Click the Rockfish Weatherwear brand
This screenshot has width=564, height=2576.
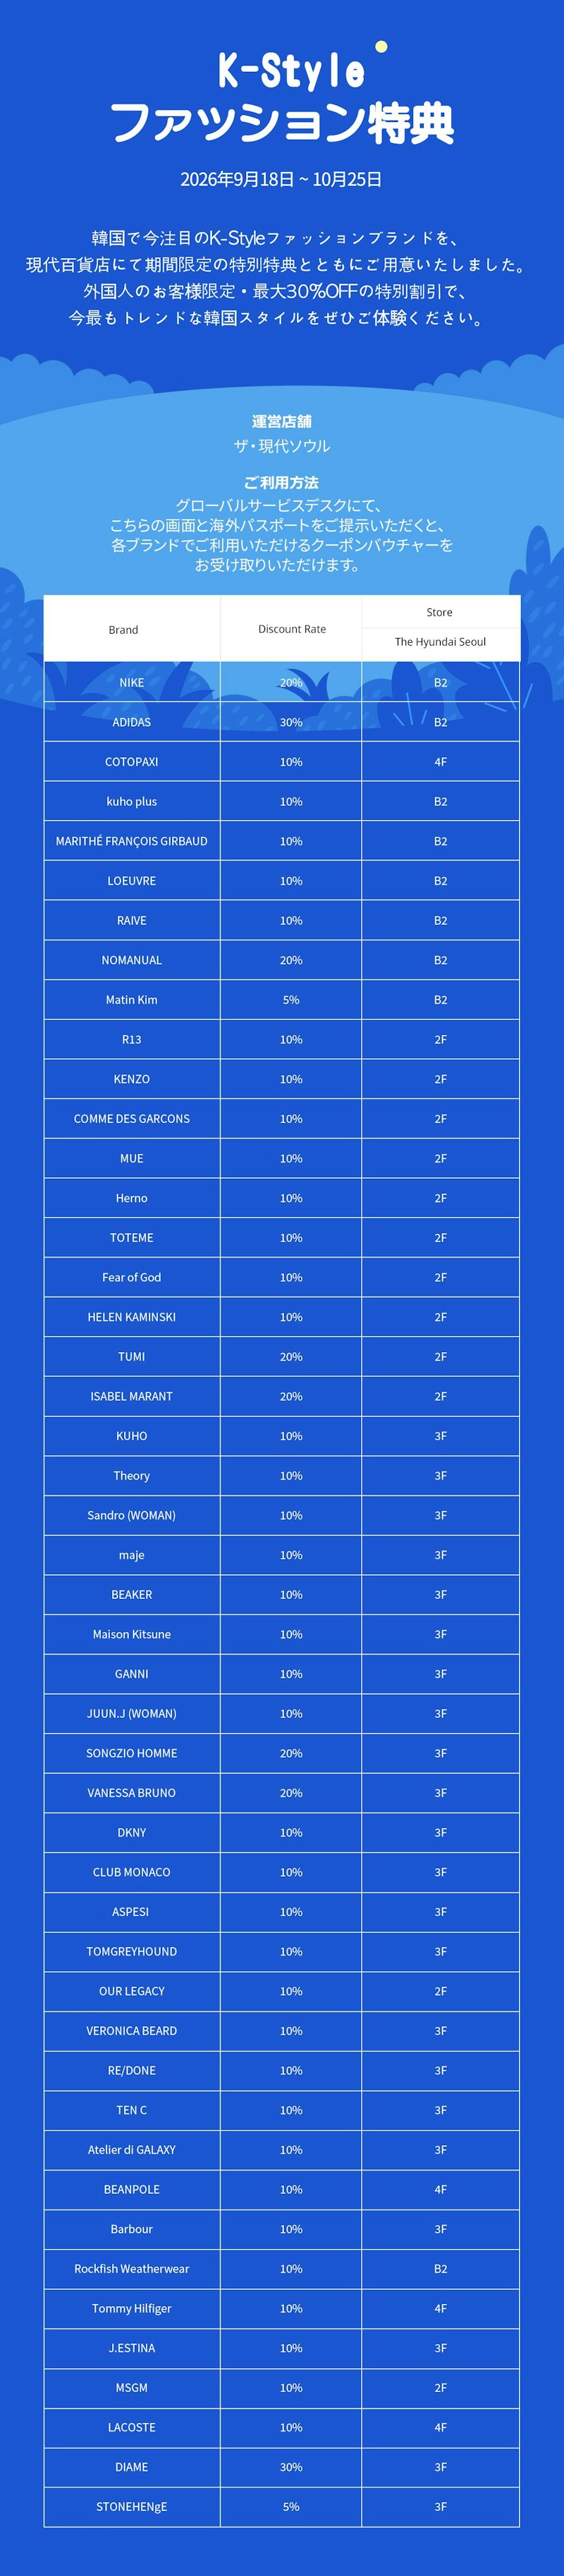coord(132,2269)
